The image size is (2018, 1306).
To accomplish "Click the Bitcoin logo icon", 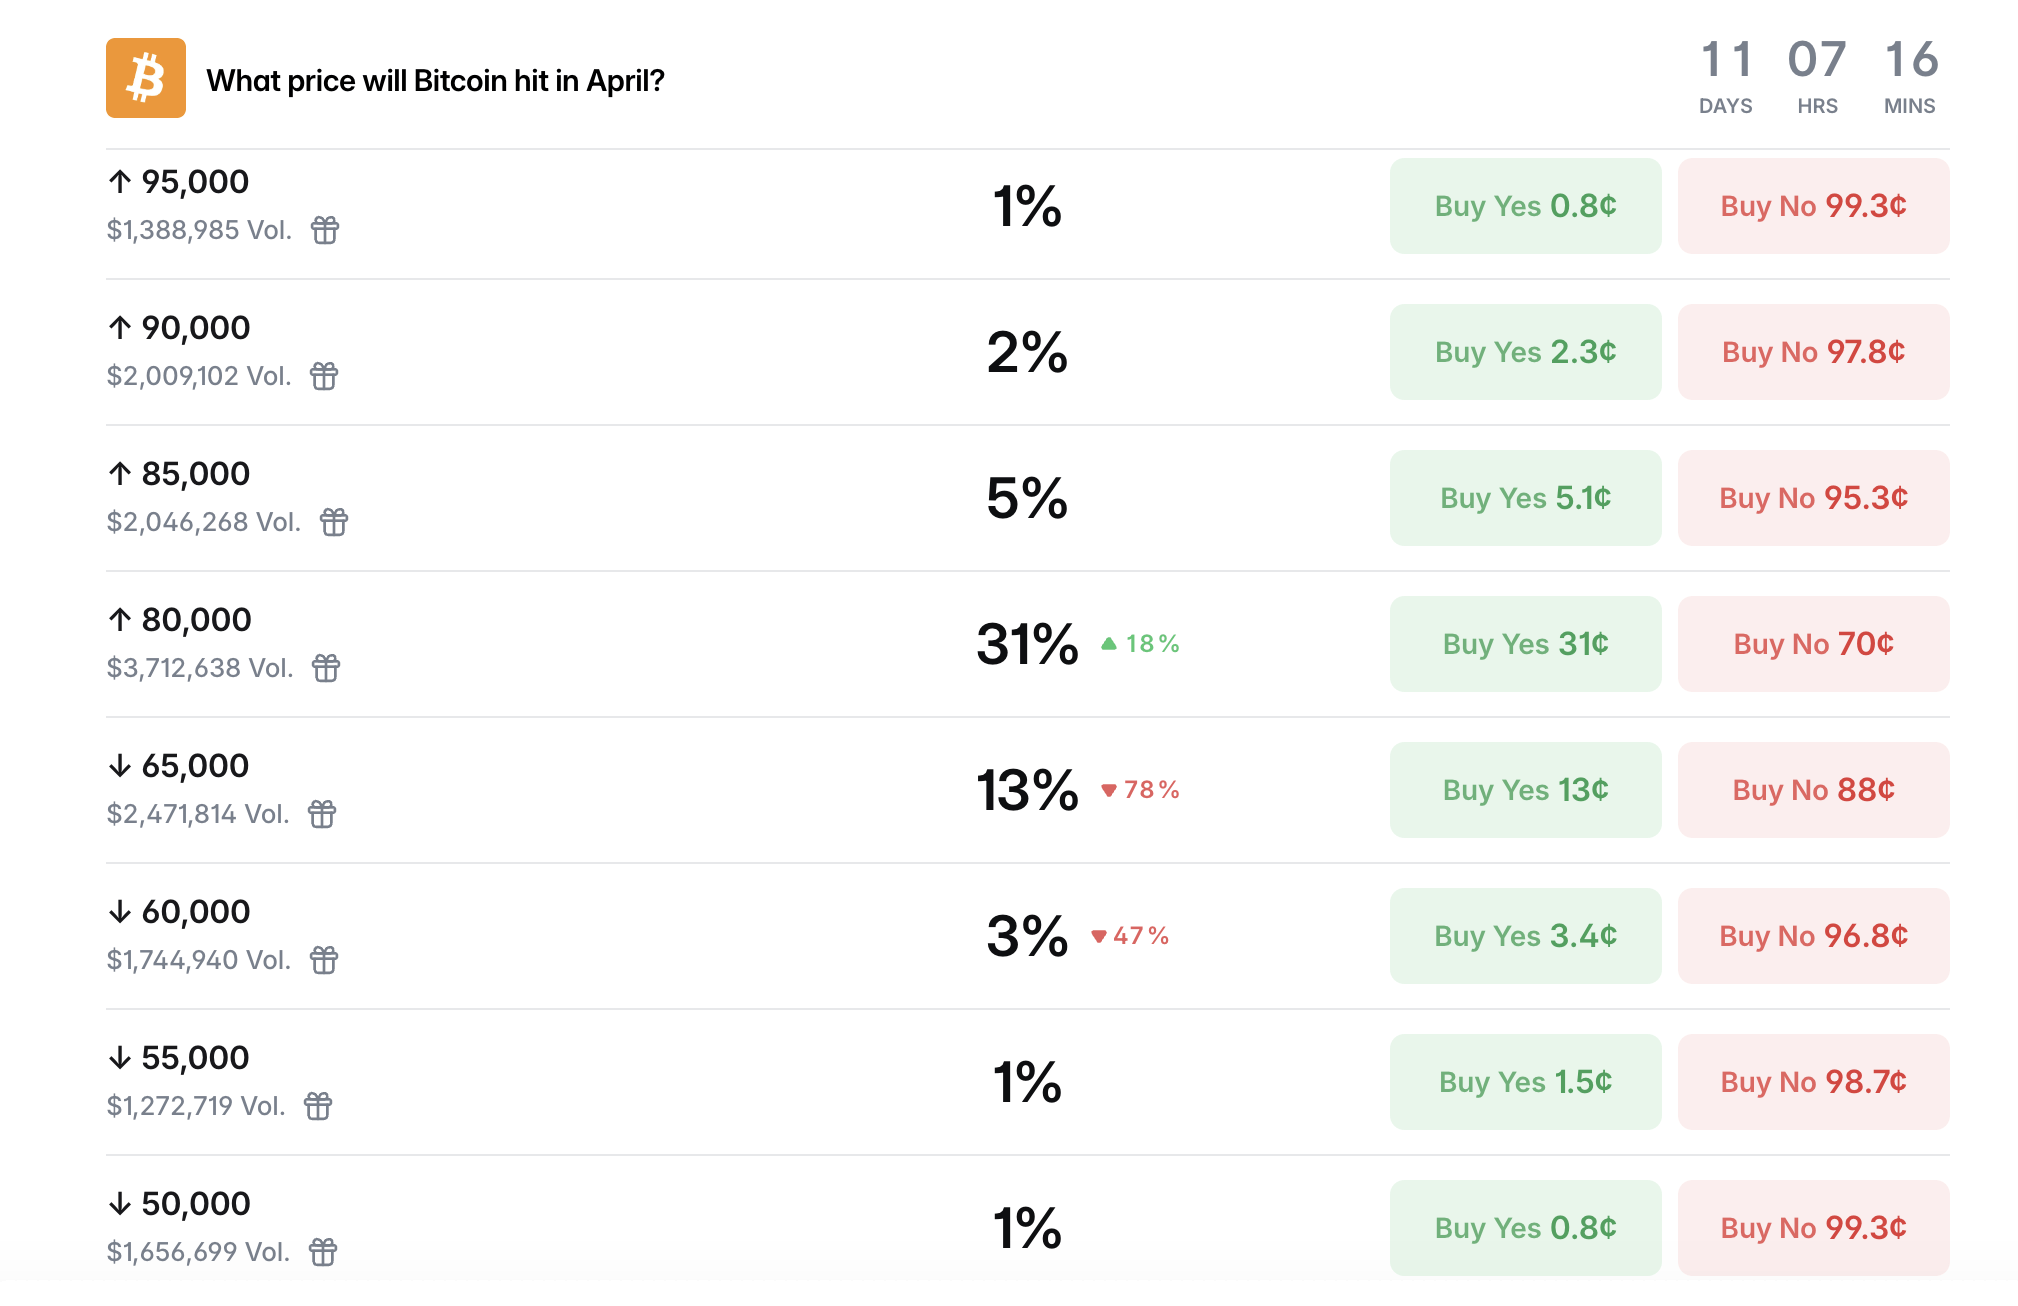I will (x=146, y=79).
